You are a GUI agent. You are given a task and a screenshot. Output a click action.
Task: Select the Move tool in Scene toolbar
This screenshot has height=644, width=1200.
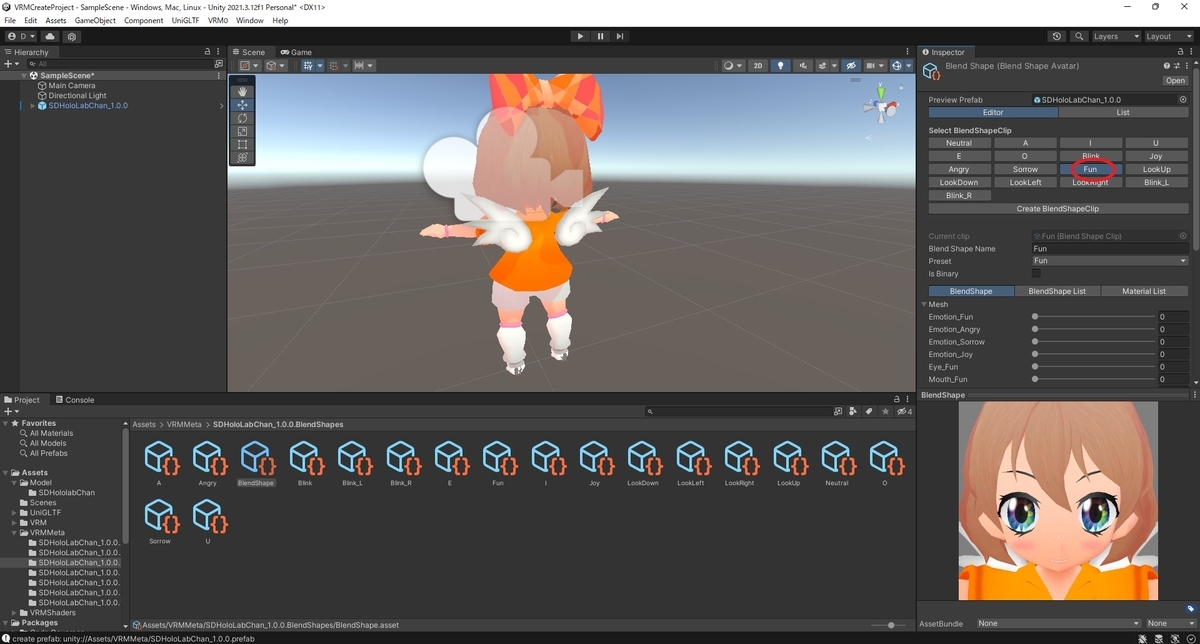242,105
